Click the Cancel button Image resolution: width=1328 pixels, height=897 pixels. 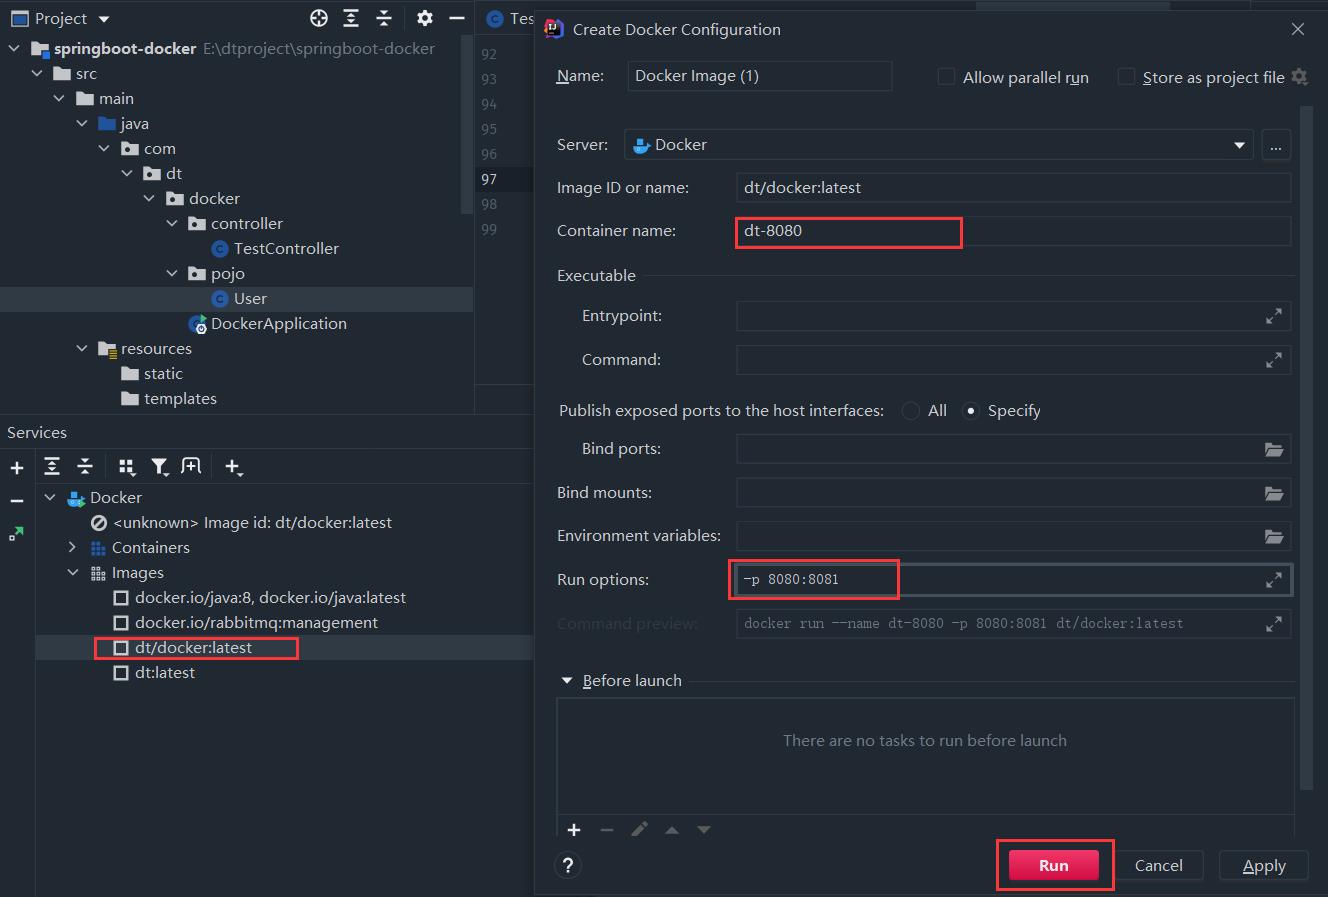(1159, 866)
